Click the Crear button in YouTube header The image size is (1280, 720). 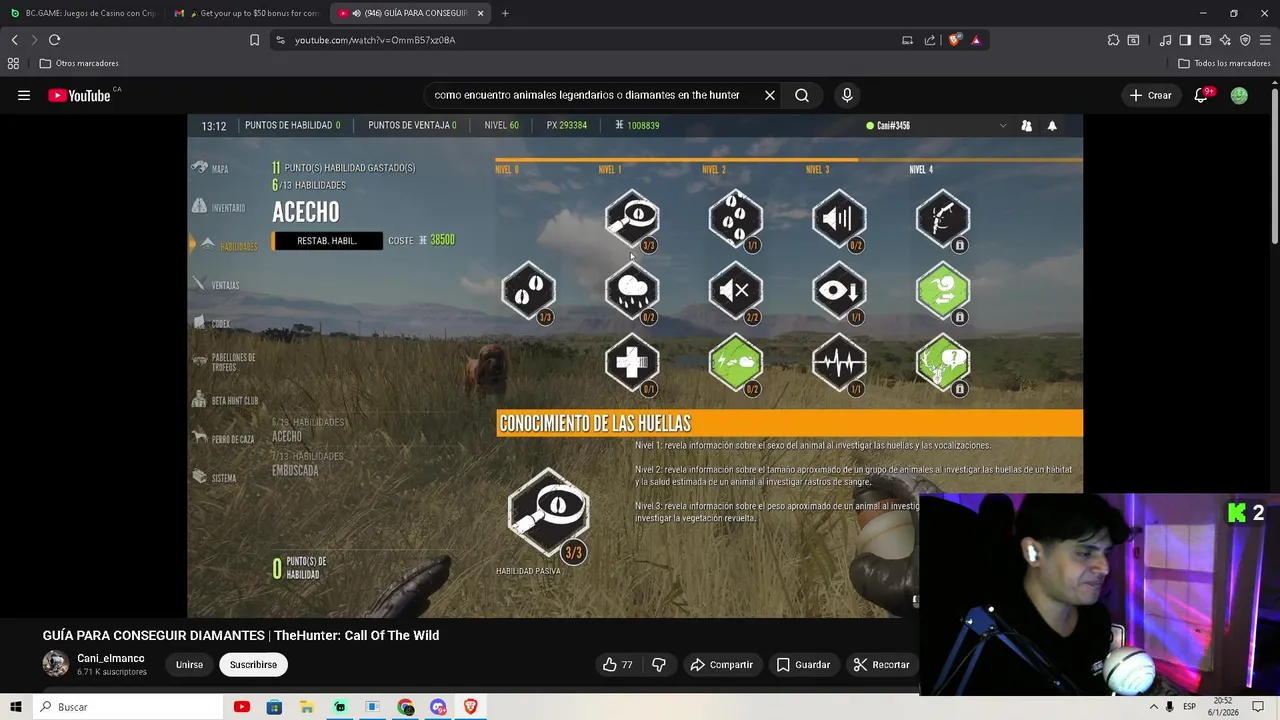click(1150, 95)
